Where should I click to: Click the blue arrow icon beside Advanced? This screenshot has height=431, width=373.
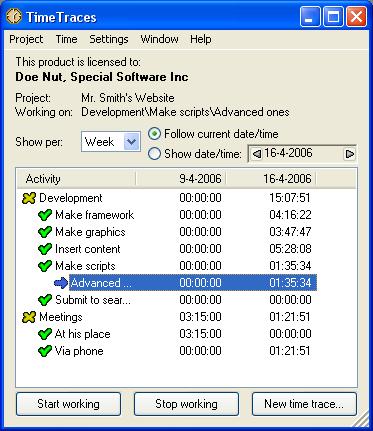click(61, 283)
